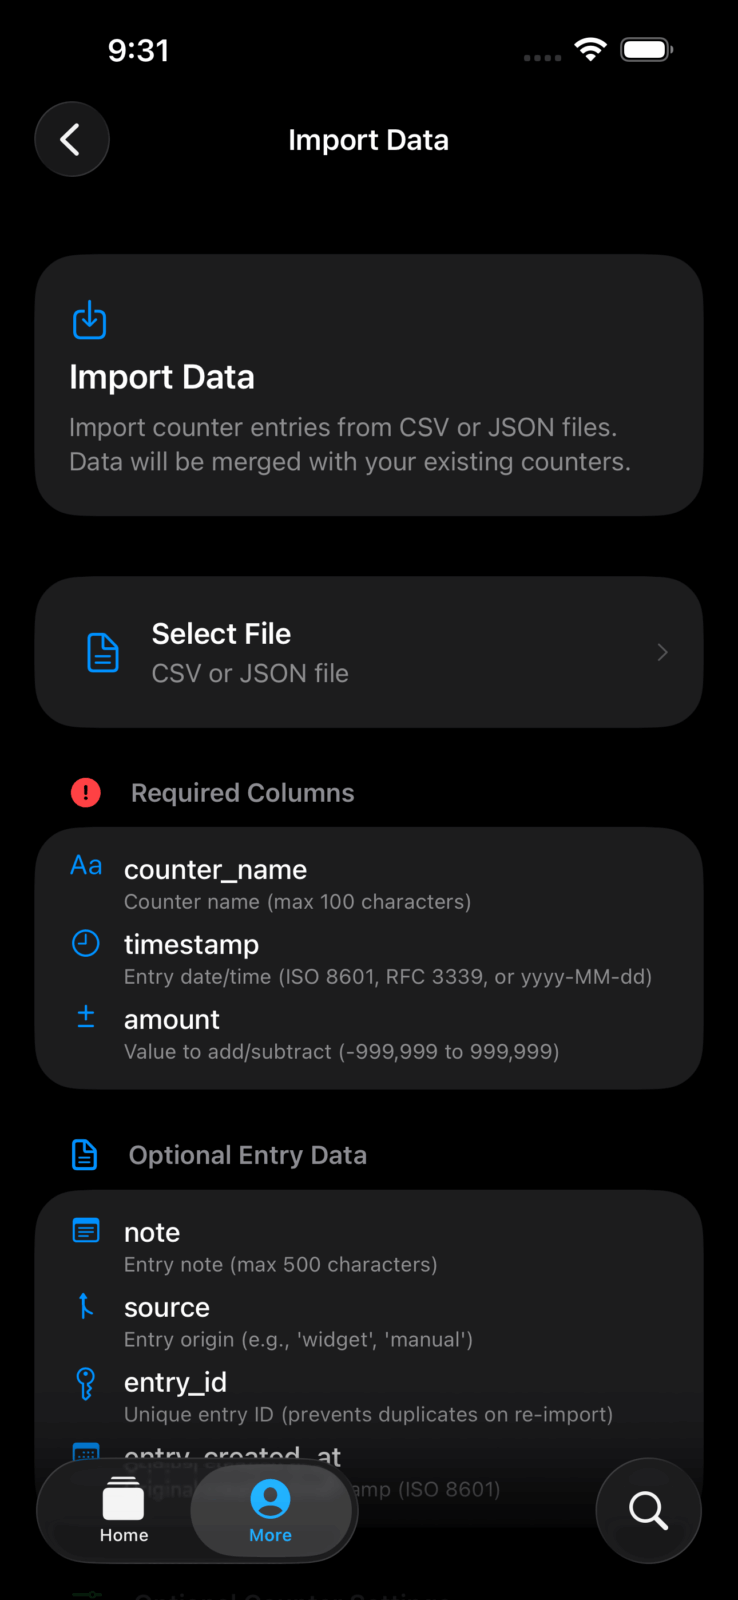Click the key icon beside entry_id

point(86,1383)
